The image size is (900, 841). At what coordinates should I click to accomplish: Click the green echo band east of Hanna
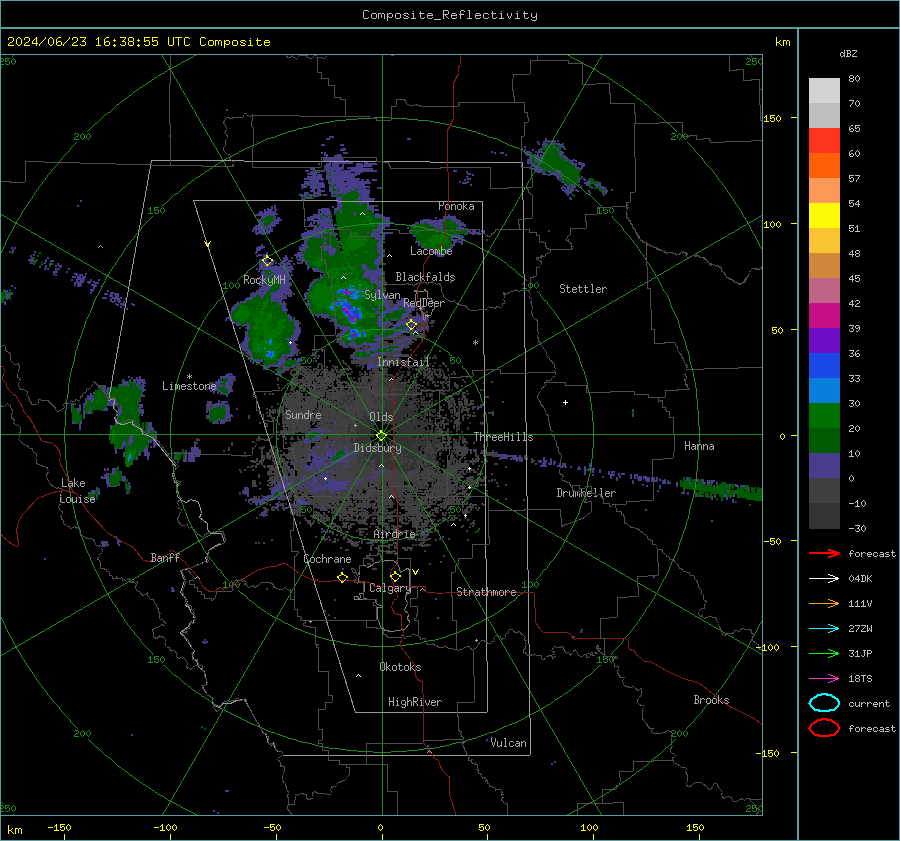point(721,489)
